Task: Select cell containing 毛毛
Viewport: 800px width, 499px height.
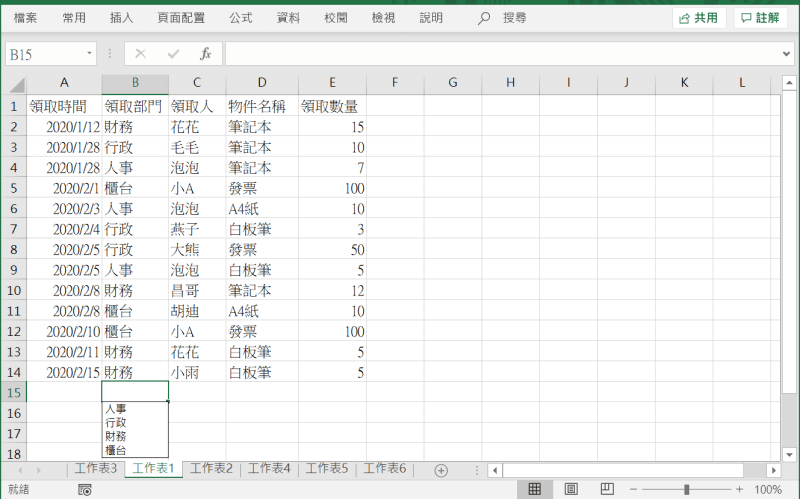Action: click(x=197, y=147)
